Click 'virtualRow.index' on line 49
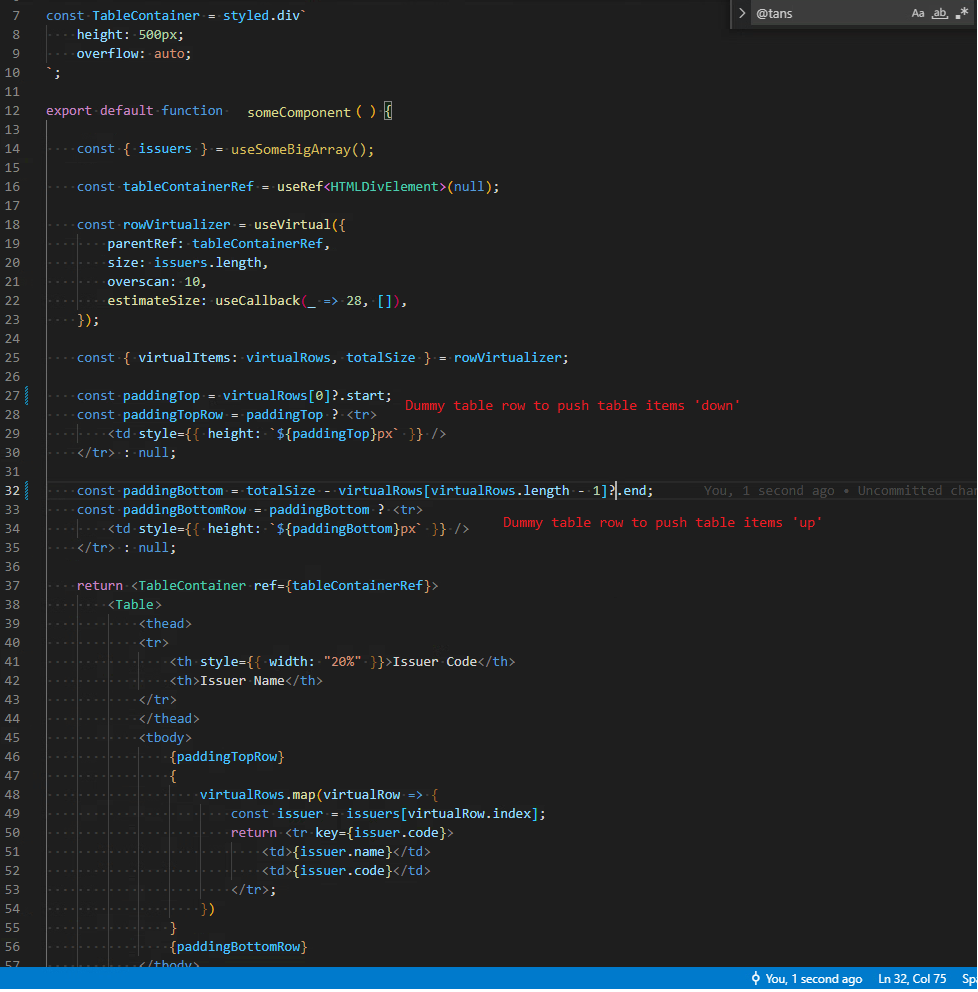The image size is (978, 992). (469, 813)
